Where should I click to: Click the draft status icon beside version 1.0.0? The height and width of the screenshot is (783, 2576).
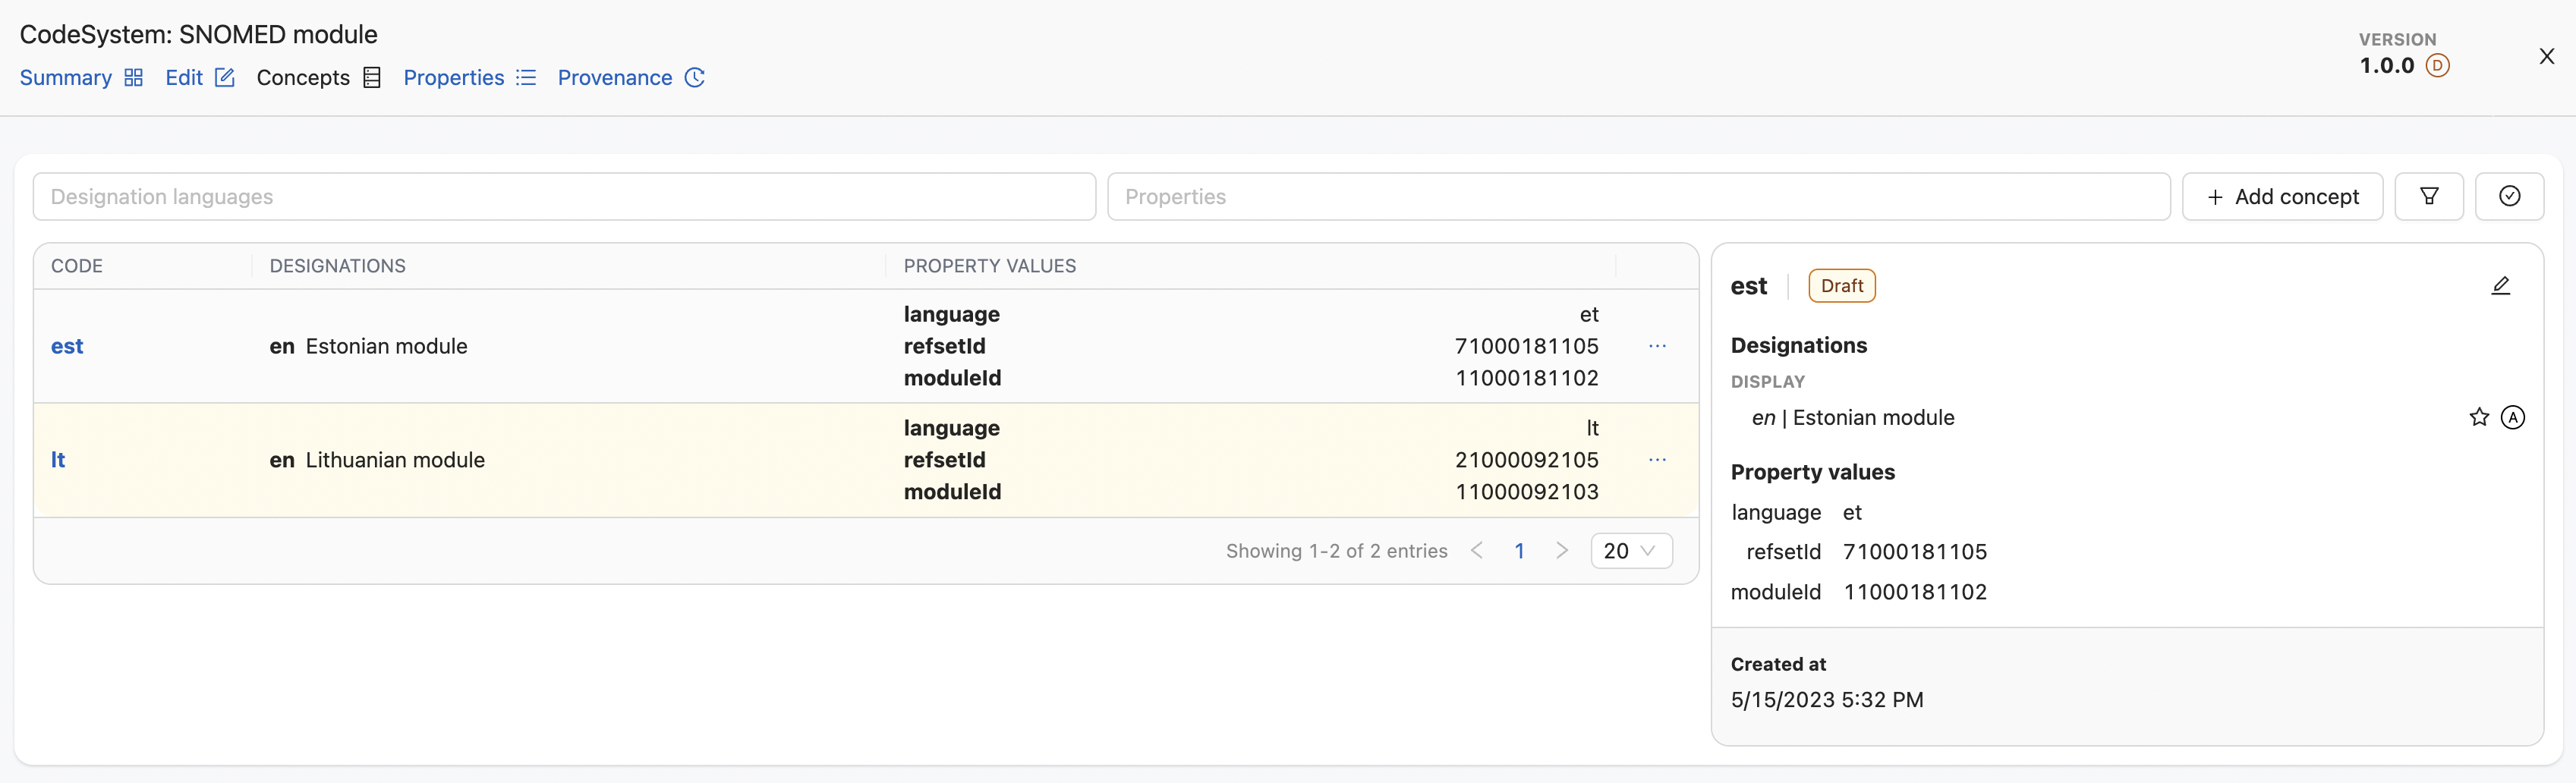2438,66
